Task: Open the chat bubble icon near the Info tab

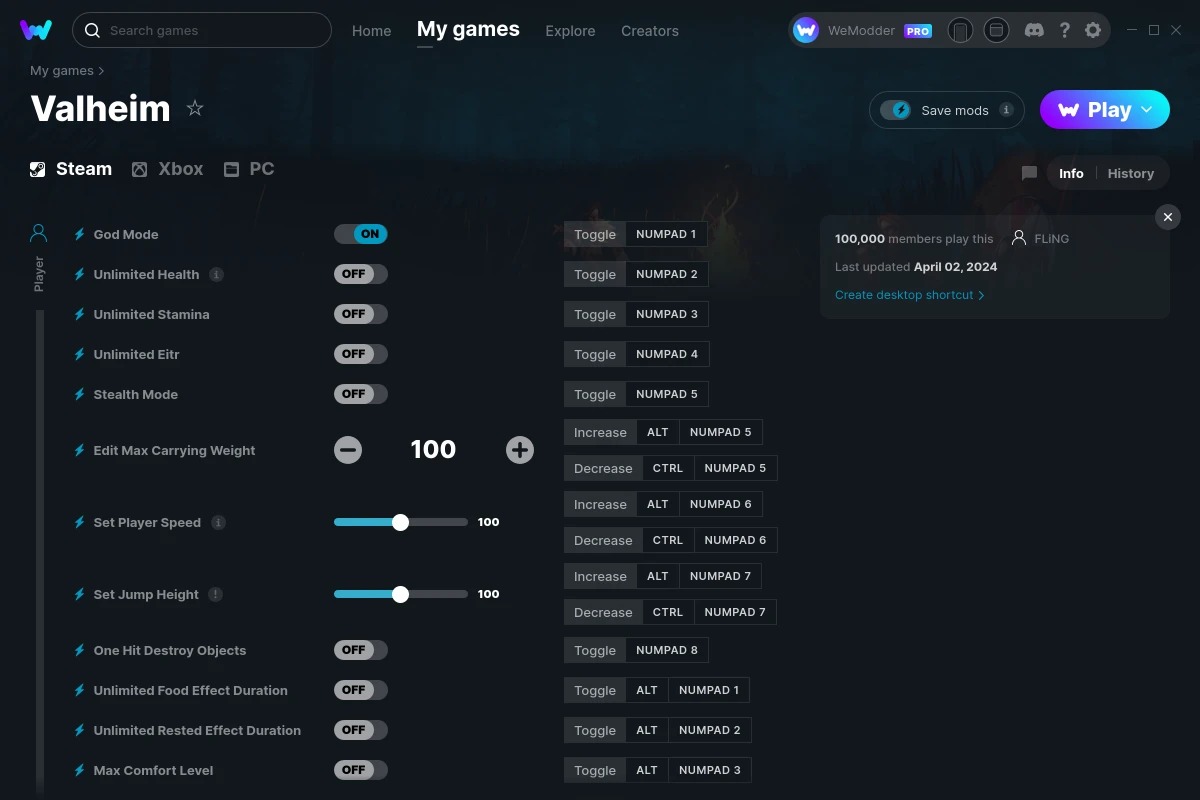Action: [x=1029, y=173]
